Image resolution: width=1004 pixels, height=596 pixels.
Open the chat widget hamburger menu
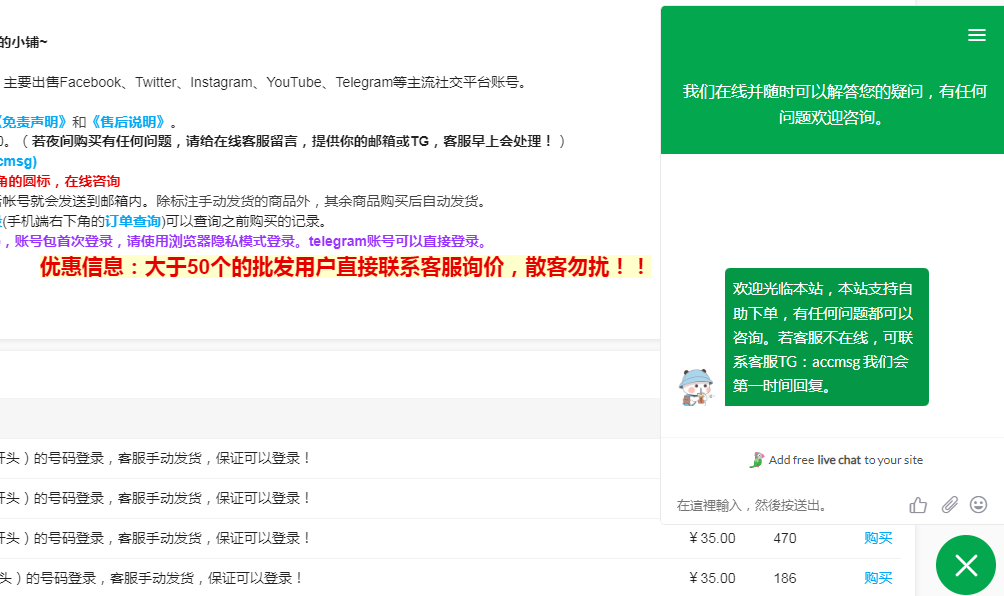click(976, 35)
